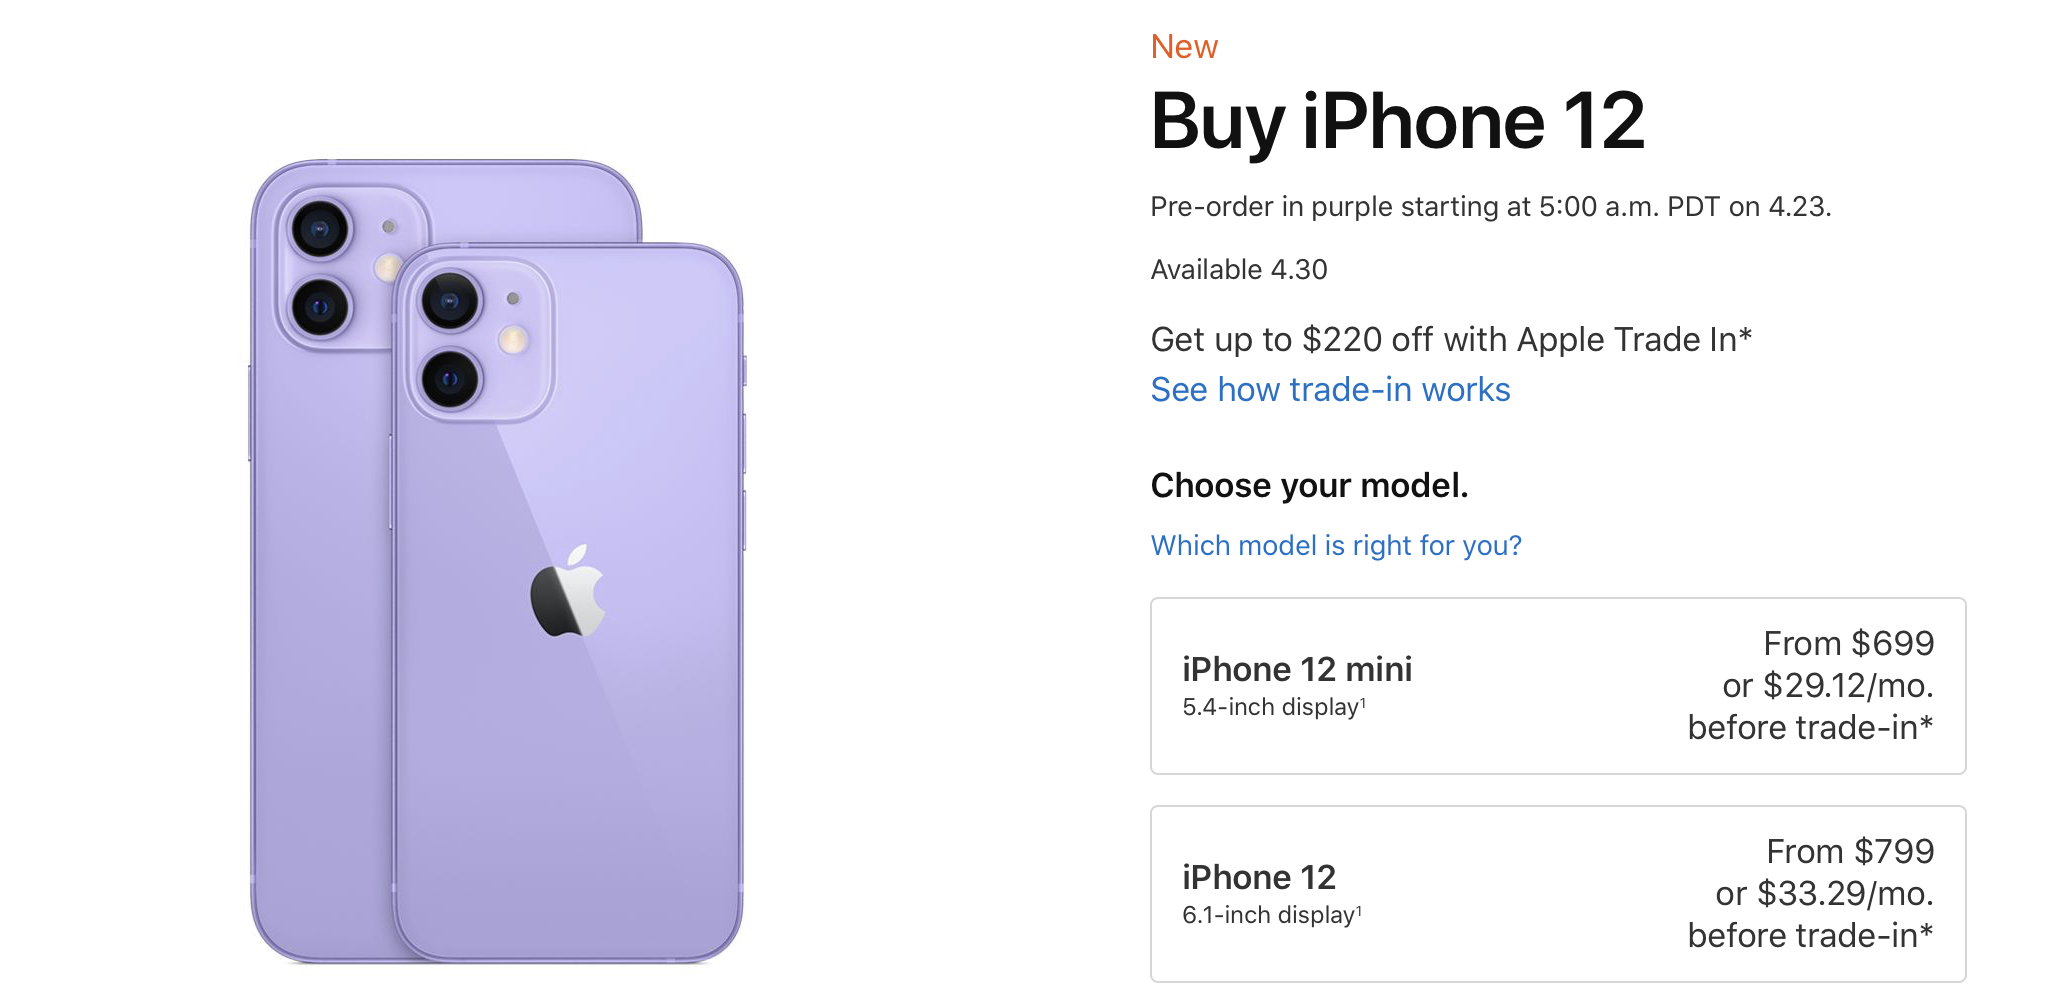Click the front iPhone's lower camera lens
This screenshot has width=2052, height=1000.
coord(449,379)
